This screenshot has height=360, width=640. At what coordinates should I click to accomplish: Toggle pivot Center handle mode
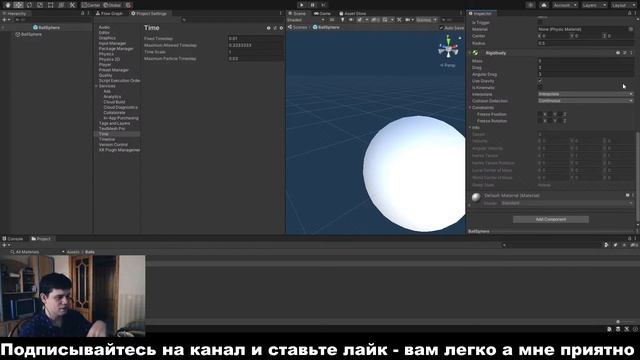[91, 5]
